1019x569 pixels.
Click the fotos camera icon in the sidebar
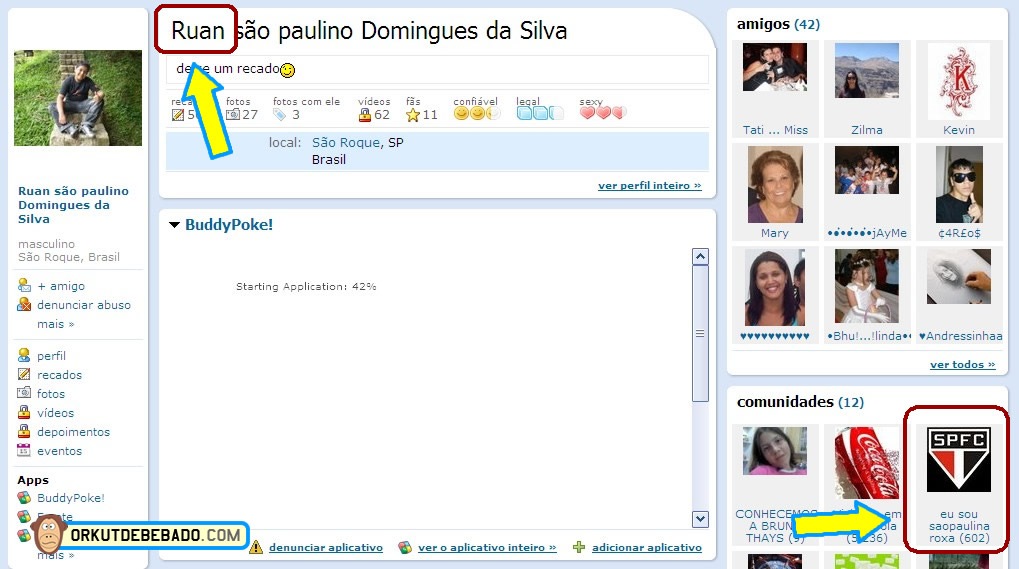point(24,392)
